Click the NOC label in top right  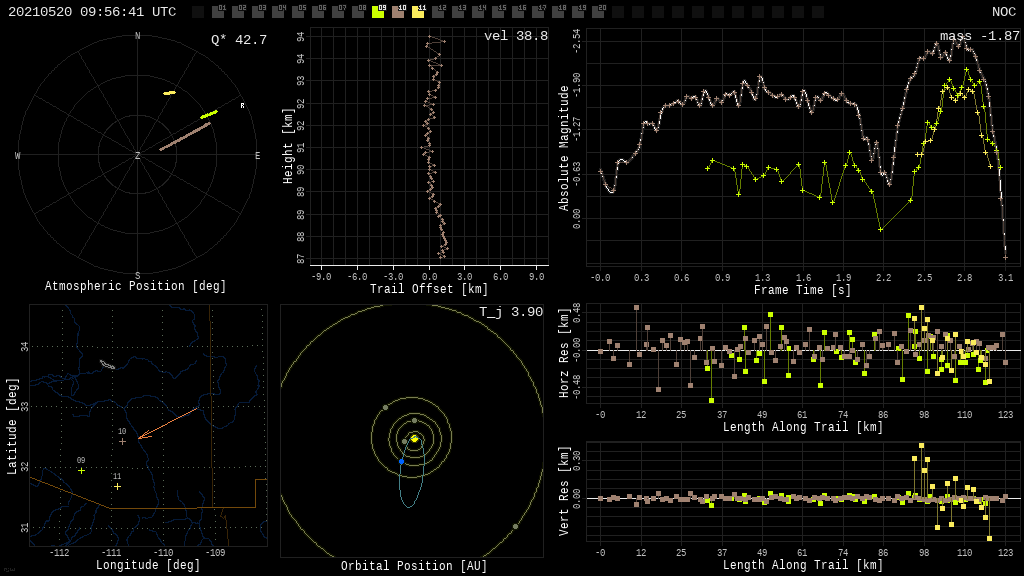(1003, 12)
